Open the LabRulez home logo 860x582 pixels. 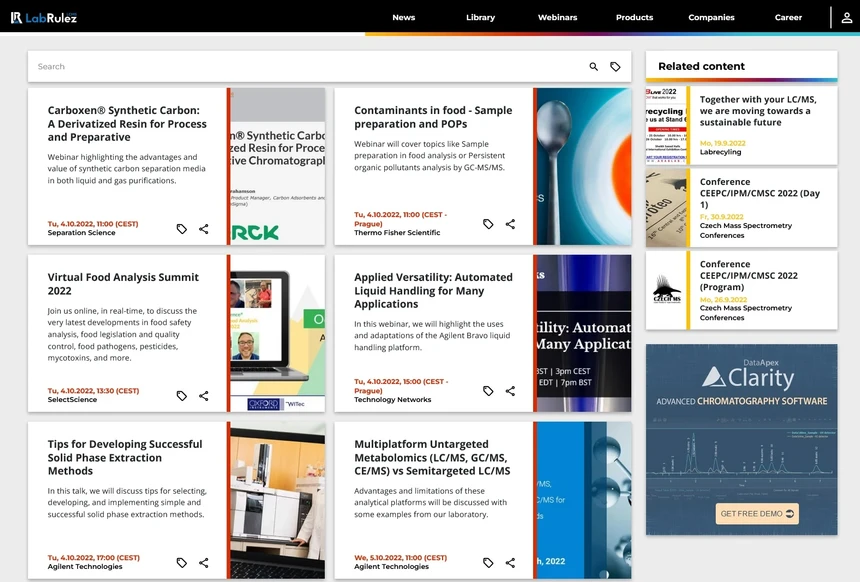pyautogui.click(x=44, y=18)
